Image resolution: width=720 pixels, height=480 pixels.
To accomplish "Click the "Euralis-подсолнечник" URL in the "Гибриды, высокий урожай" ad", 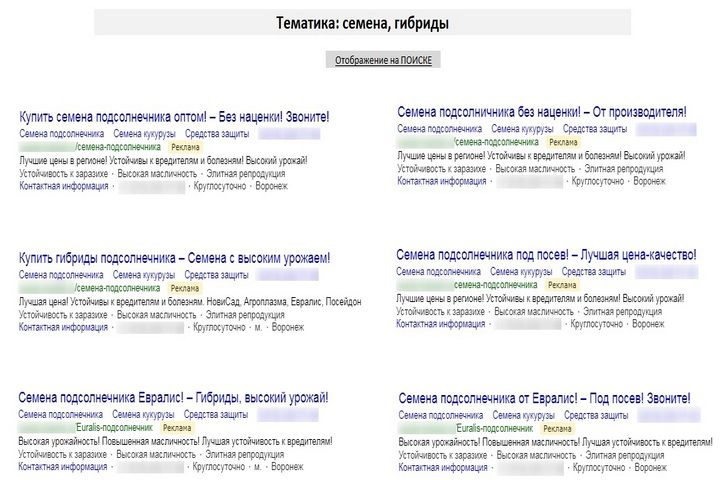I will (x=114, y=427).
